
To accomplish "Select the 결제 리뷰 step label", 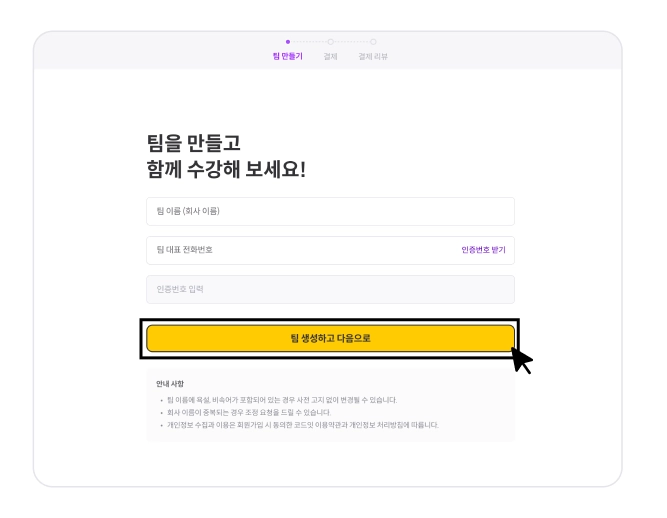I will pos(373,56).
